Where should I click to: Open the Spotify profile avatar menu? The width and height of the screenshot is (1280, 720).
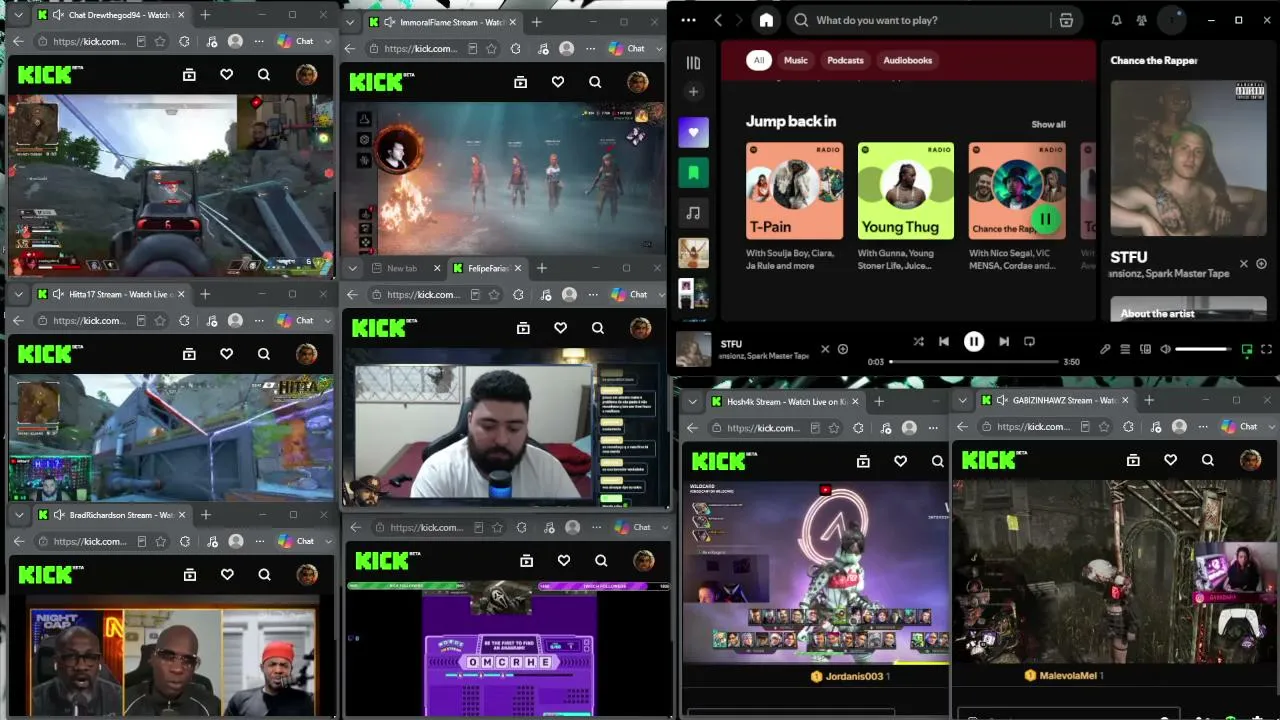click(1172, 20)
